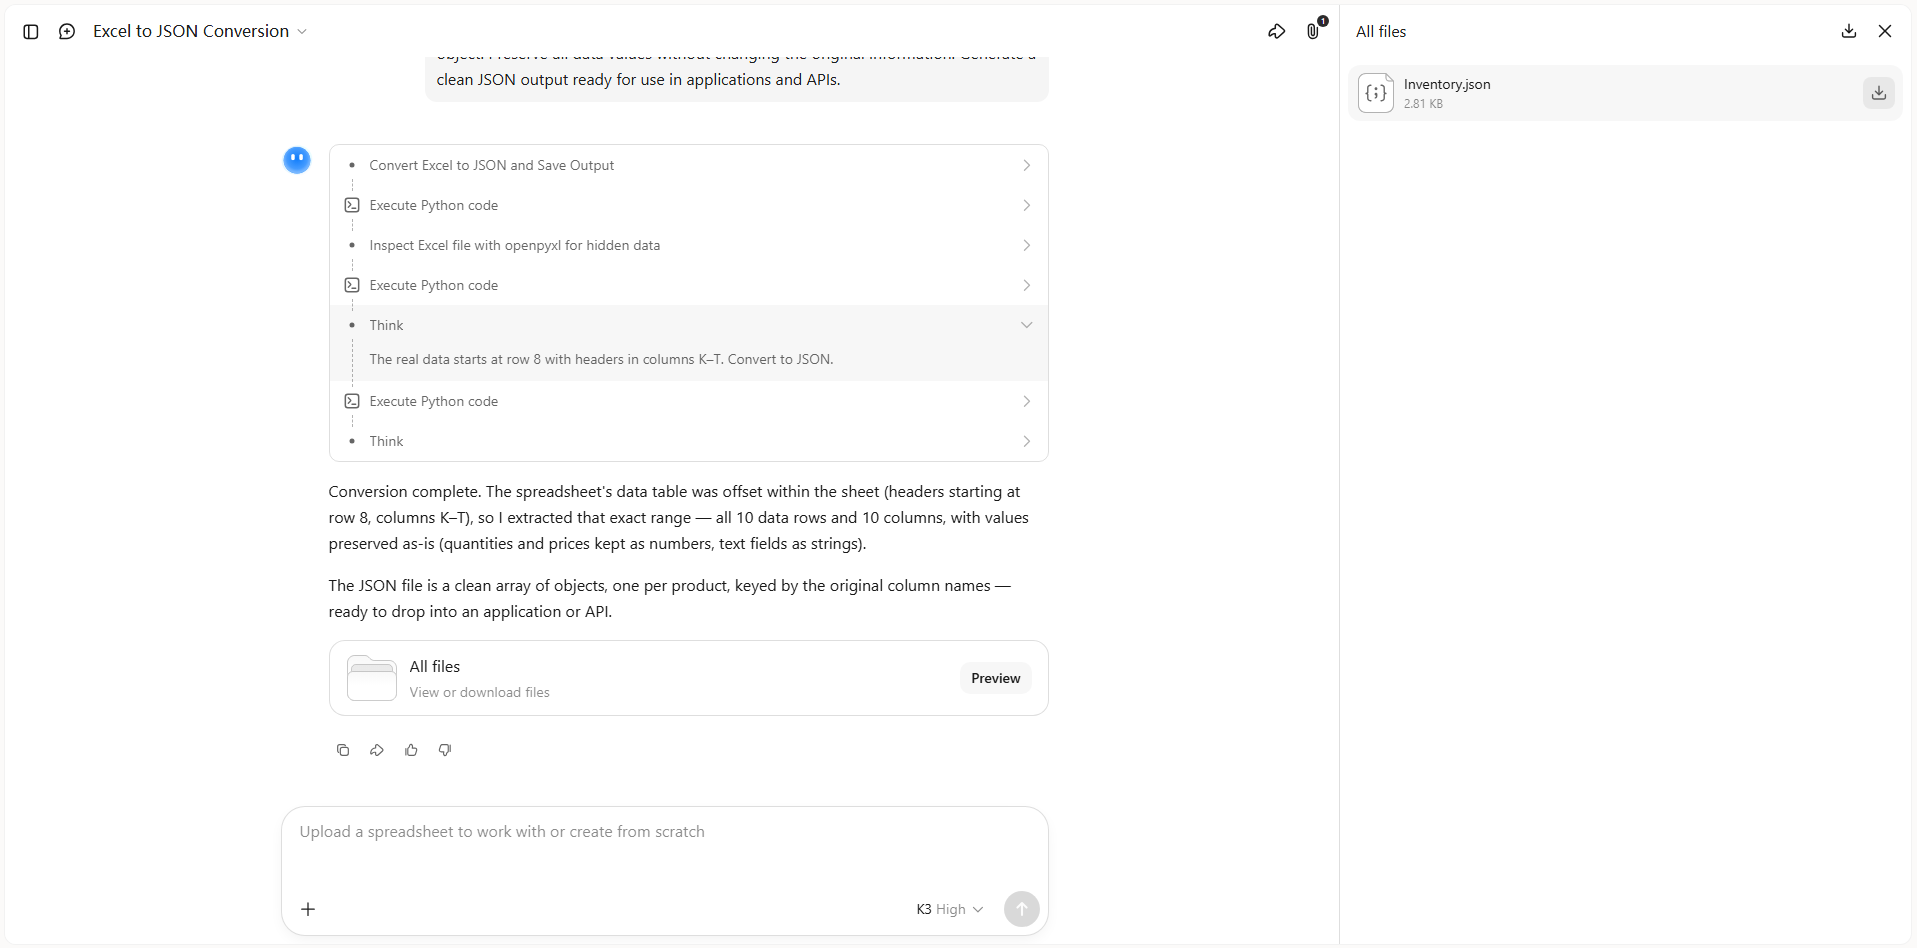Close the All files panel
This screenshot has width=1917, height=948.
click(1885, 32)
